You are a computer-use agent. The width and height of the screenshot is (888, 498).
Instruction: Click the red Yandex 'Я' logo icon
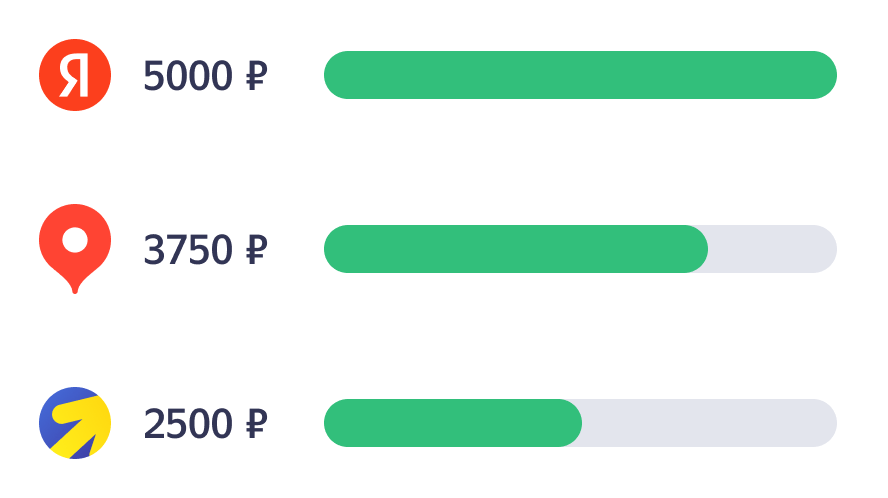[x=74, y=75]
